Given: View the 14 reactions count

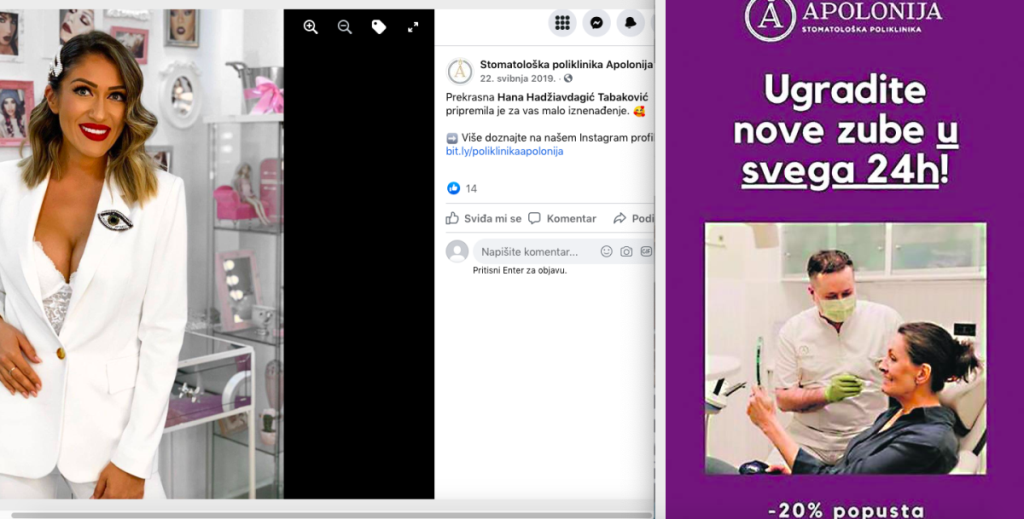Looking at the screenshot, I should click(x=472, y=189).
